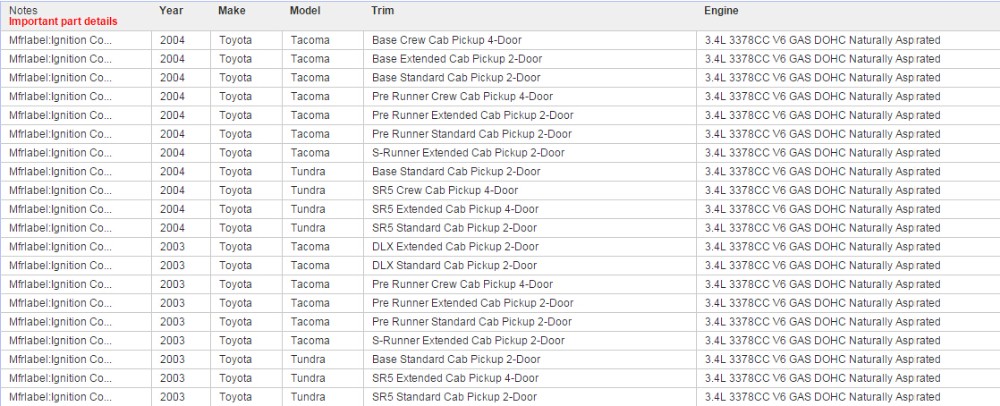Select the Base Crew Cab Pickup 4-Door trim
Image resolution: width=1000 pixels, height=406 pixels.
455,40
